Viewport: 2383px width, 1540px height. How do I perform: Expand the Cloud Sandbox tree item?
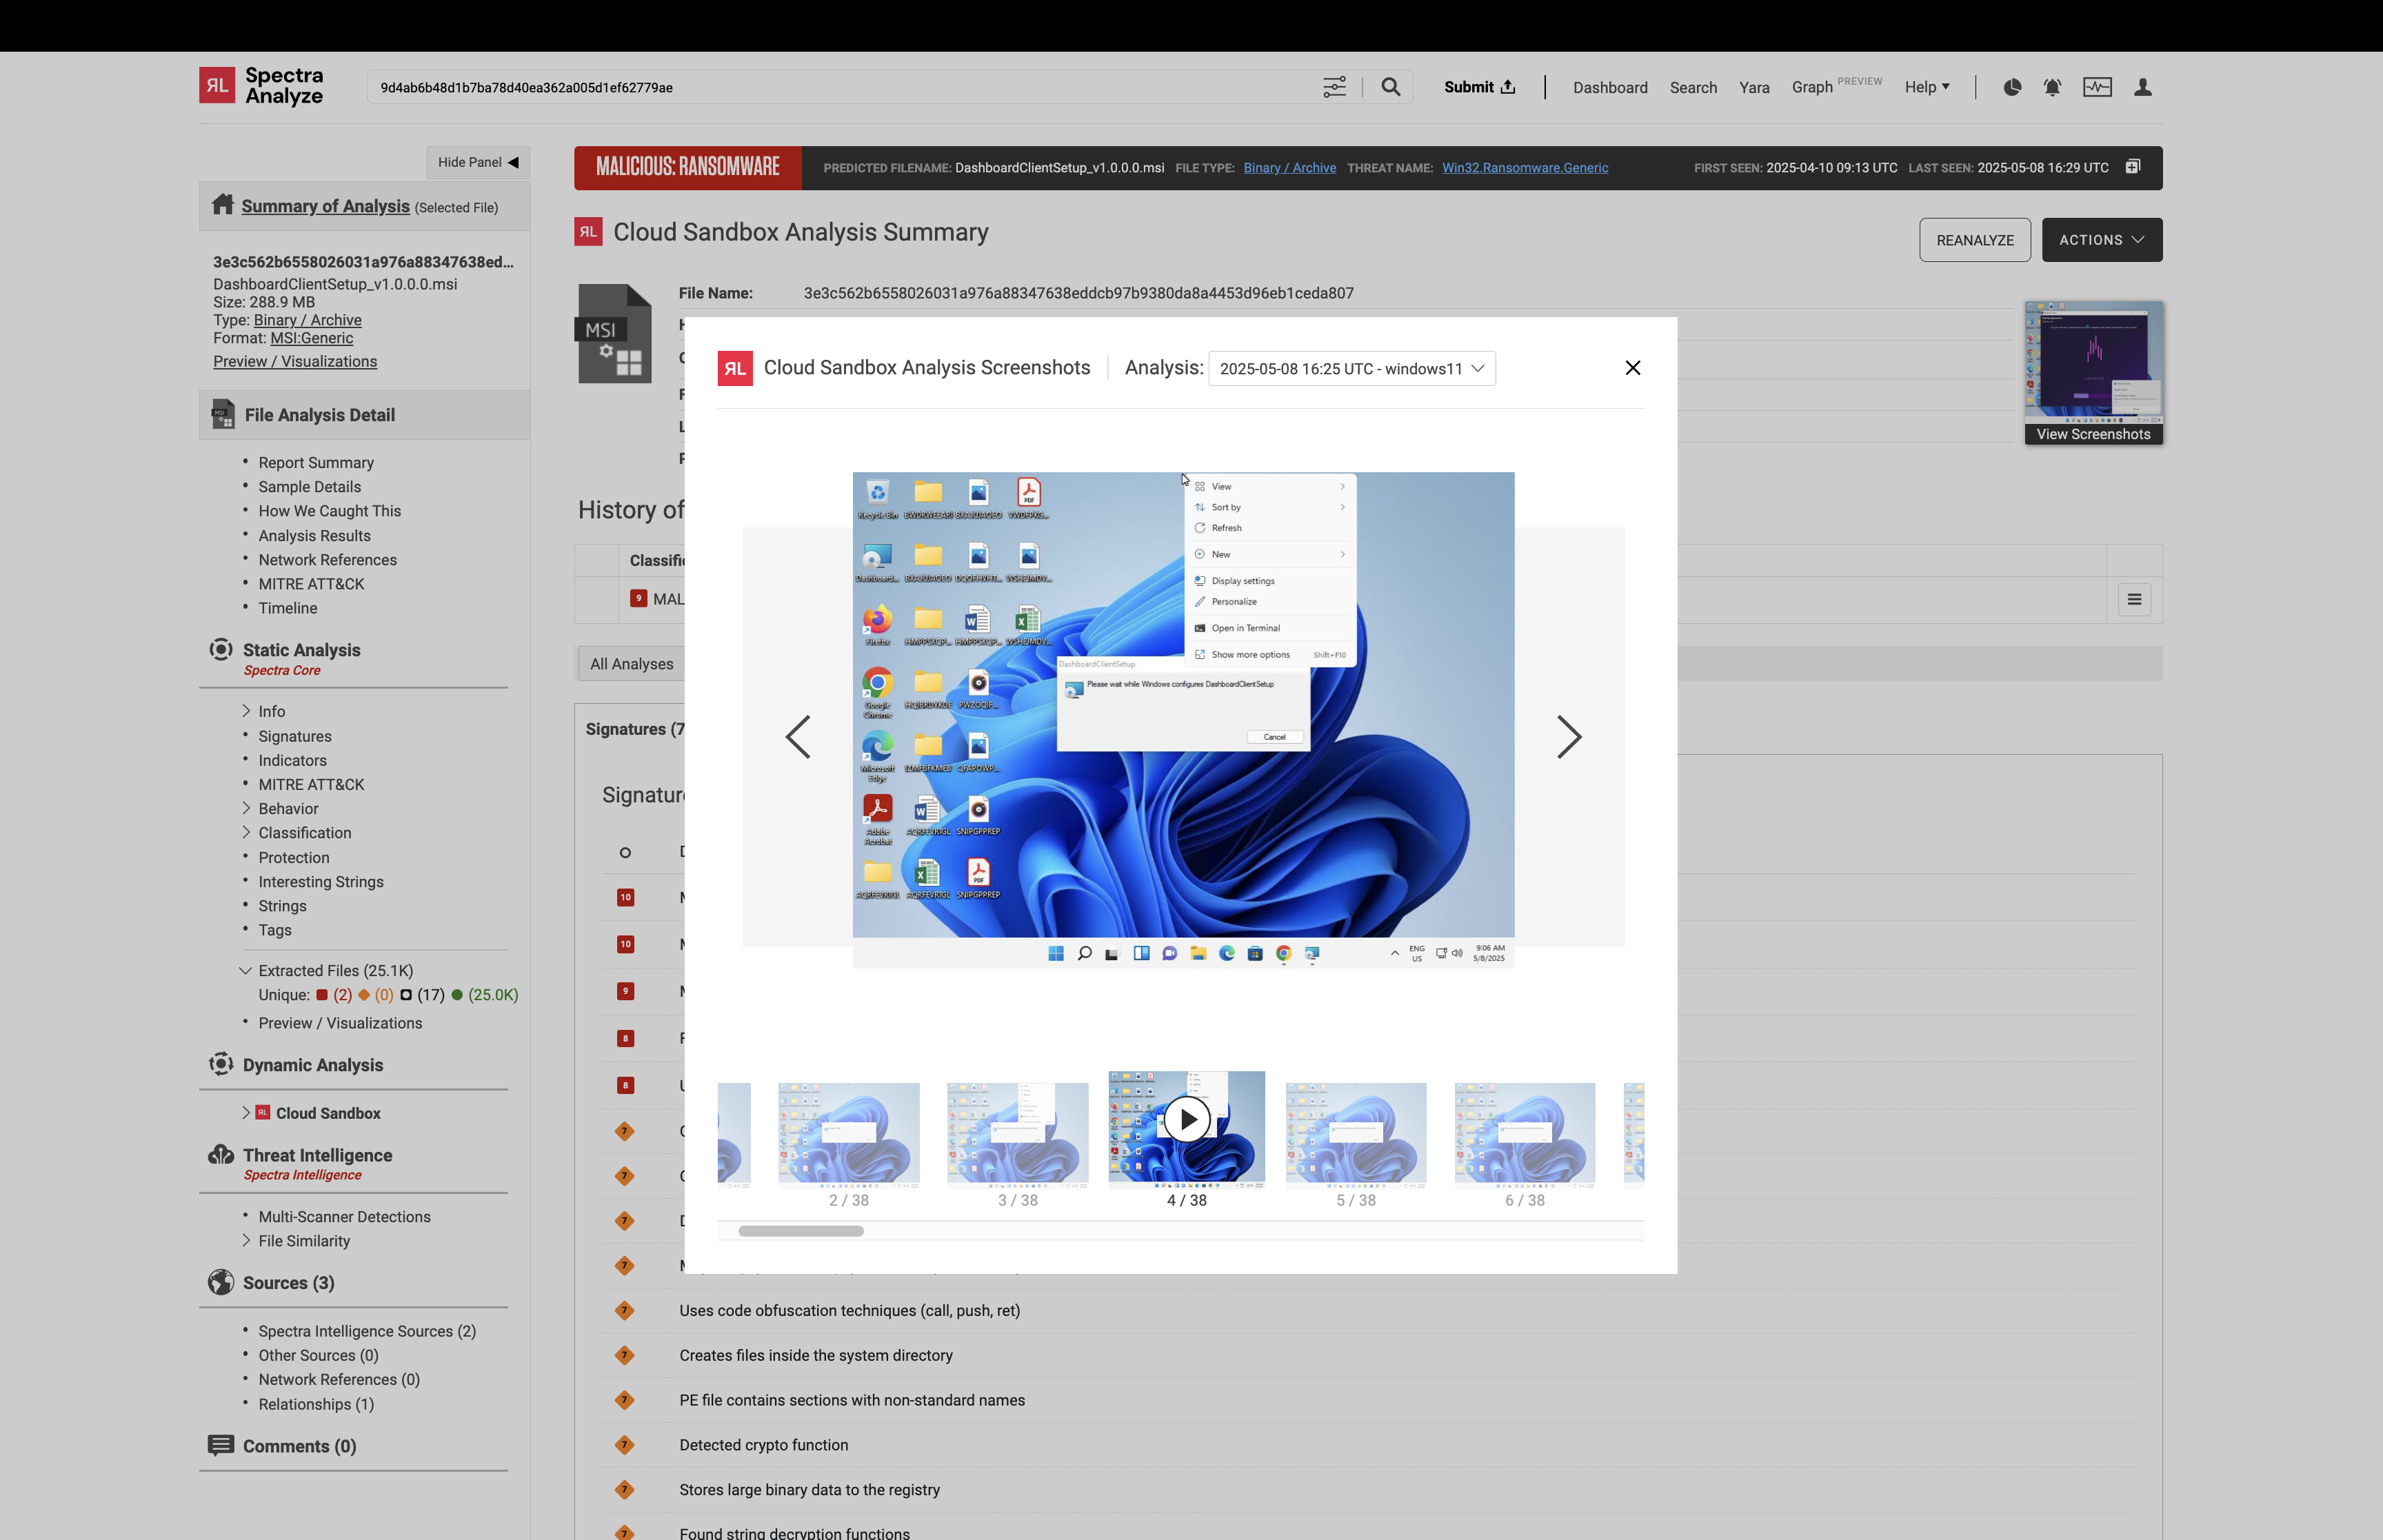tap(246, 1112)
